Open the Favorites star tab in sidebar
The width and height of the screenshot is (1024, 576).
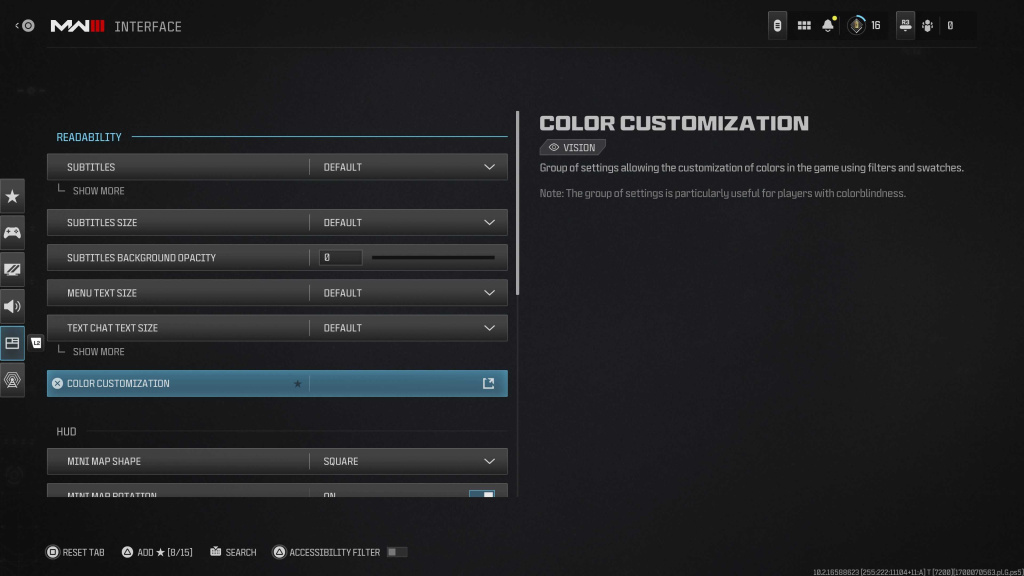12,196
